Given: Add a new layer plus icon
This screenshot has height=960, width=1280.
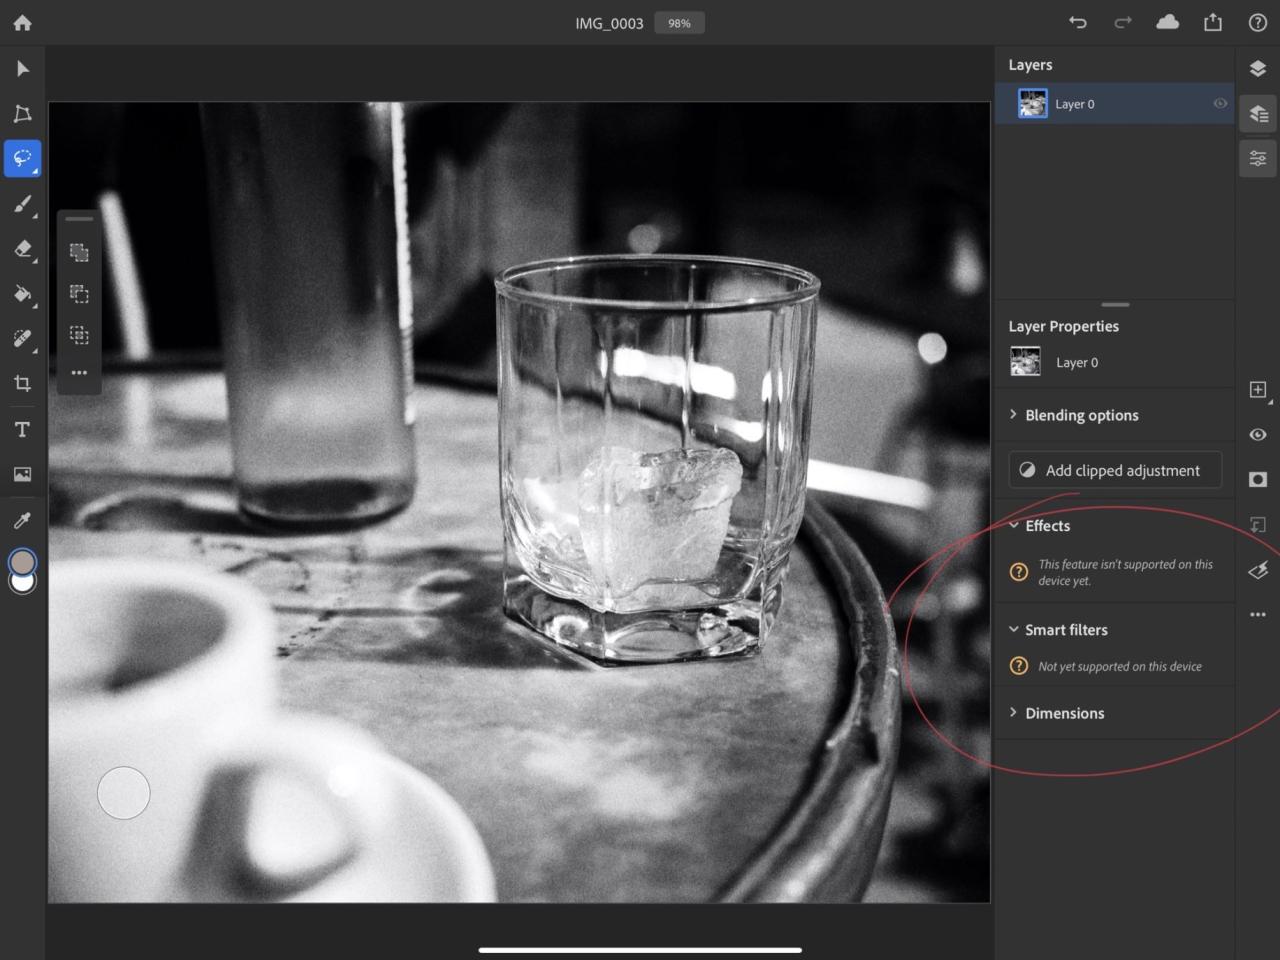Looking at the screenshot, I should pos(1258,389).
